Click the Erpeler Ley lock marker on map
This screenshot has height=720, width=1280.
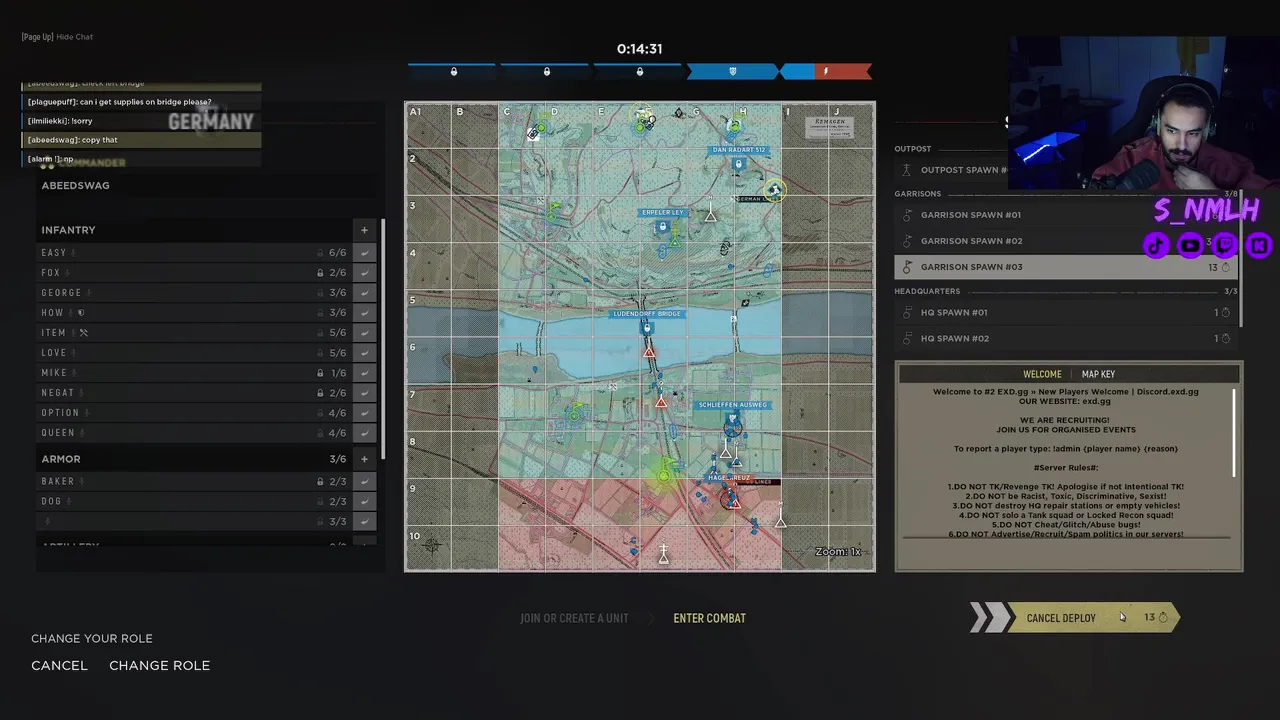point(662,227)
